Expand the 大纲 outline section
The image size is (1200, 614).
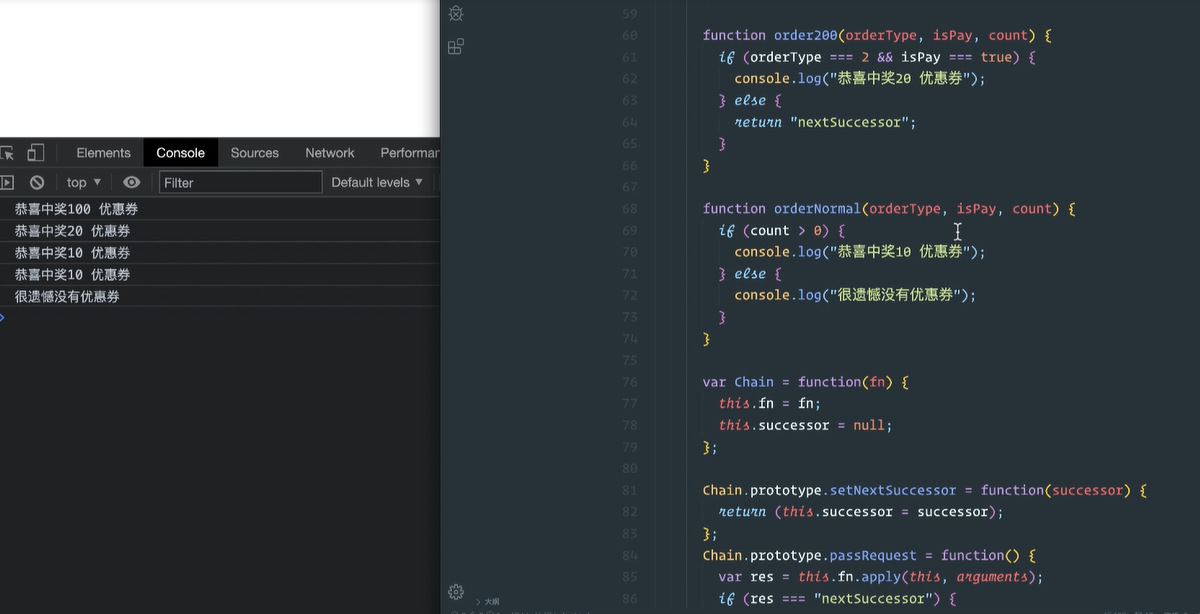[488, 602]
